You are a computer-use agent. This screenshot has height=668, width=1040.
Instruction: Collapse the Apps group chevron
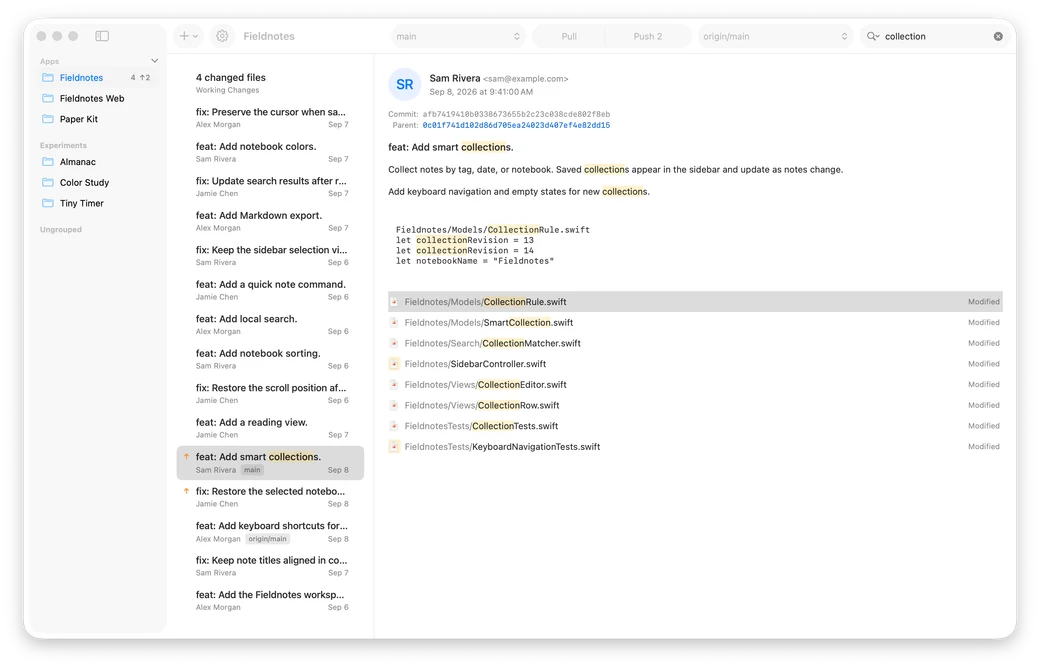[x=155, y=61]
